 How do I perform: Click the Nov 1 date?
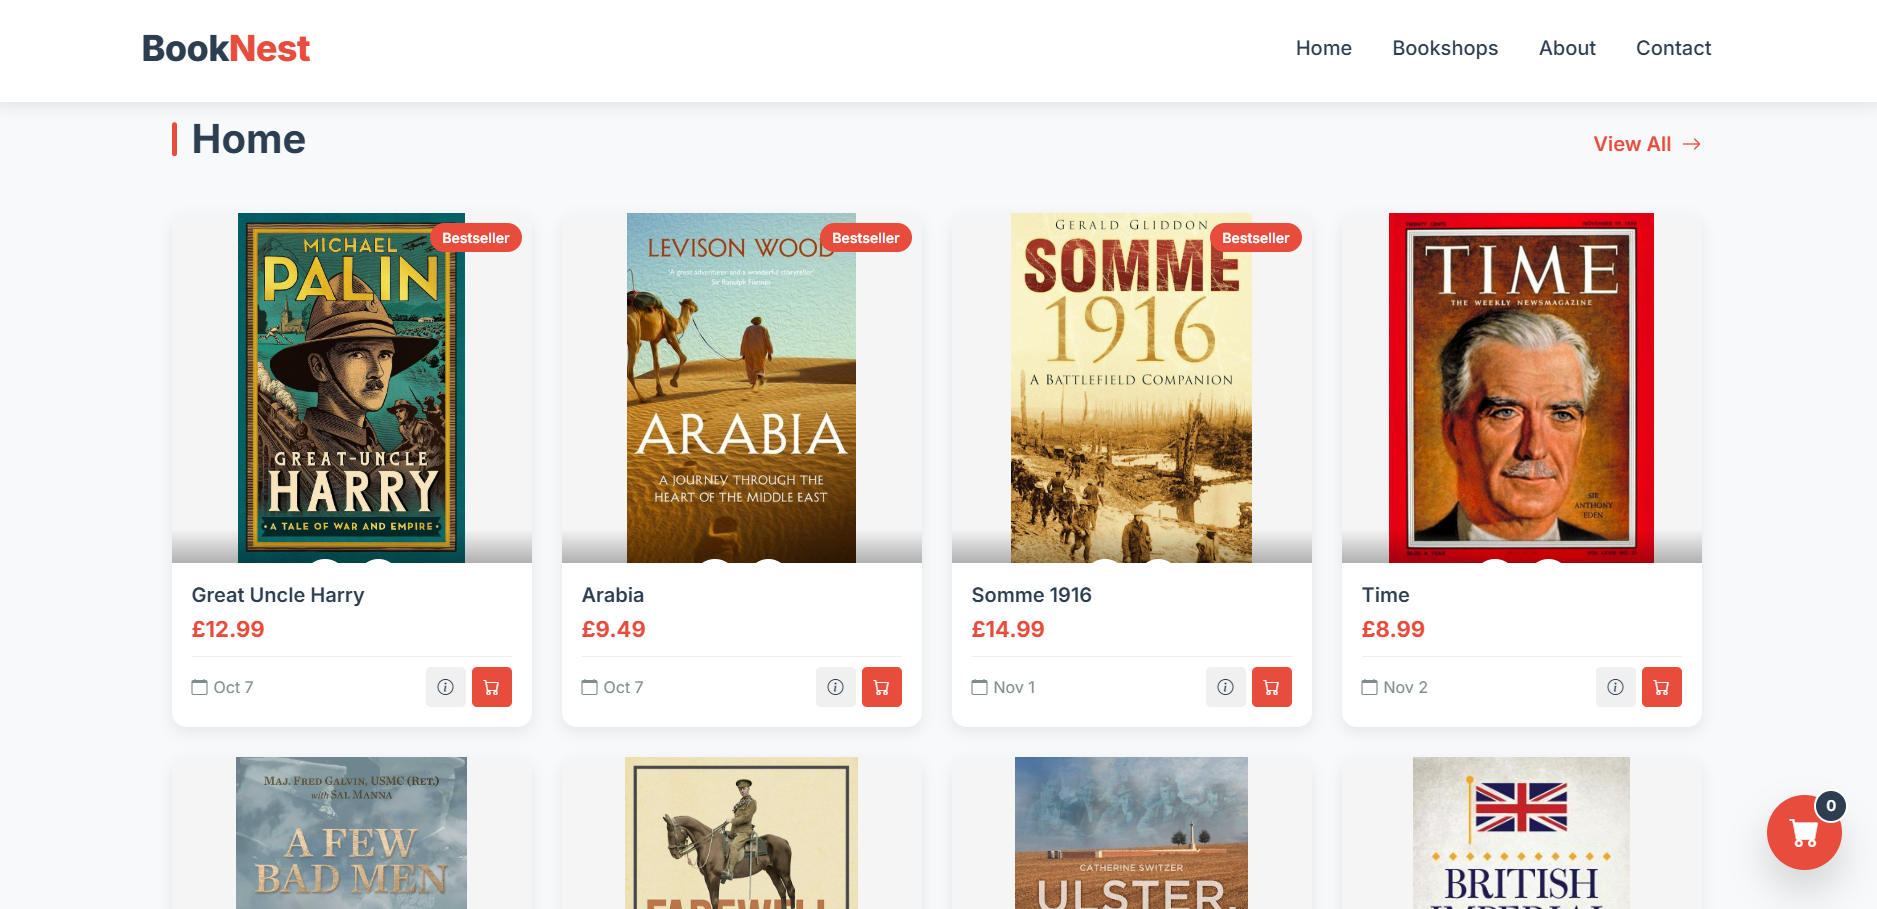[1014, 687]
